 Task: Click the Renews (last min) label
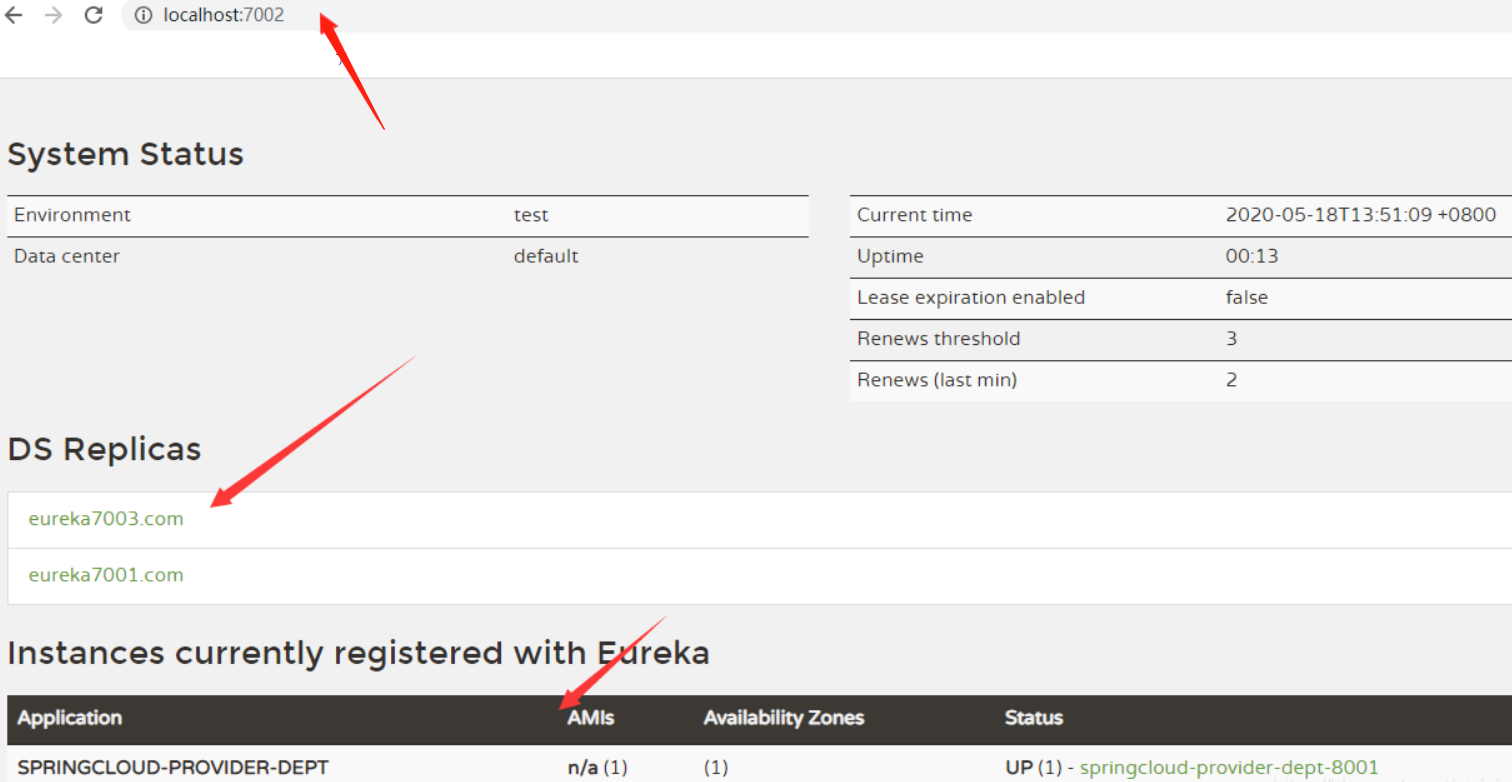point(937,380)
